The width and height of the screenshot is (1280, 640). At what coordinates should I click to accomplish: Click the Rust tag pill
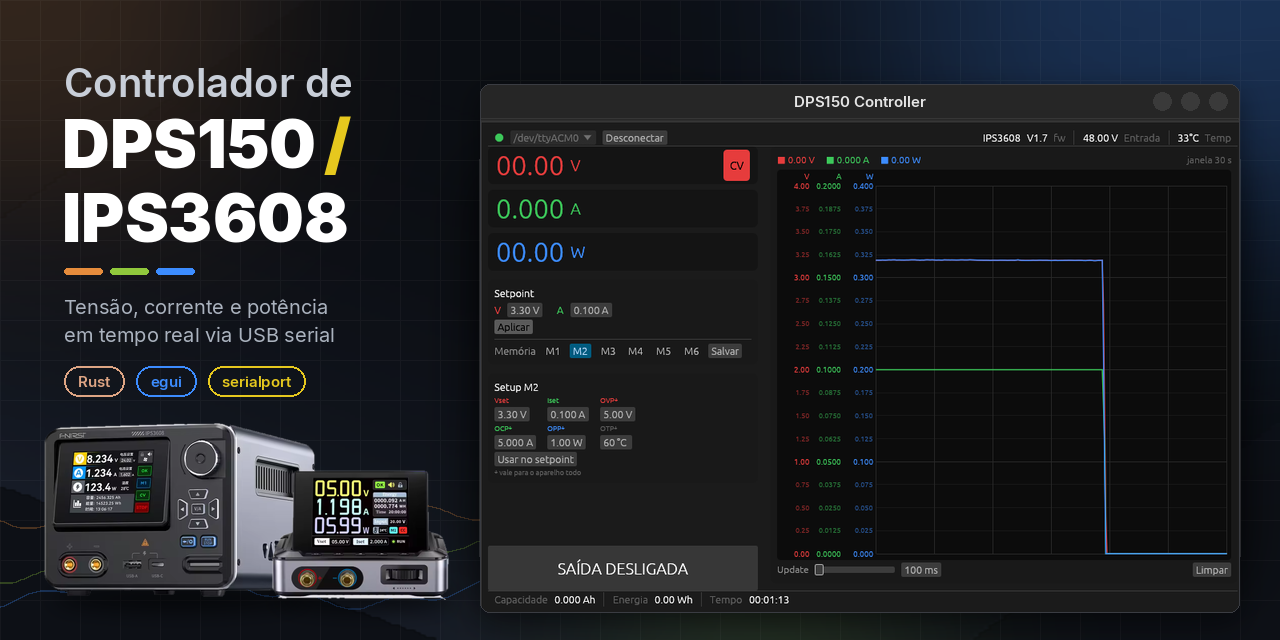point(94,382)
